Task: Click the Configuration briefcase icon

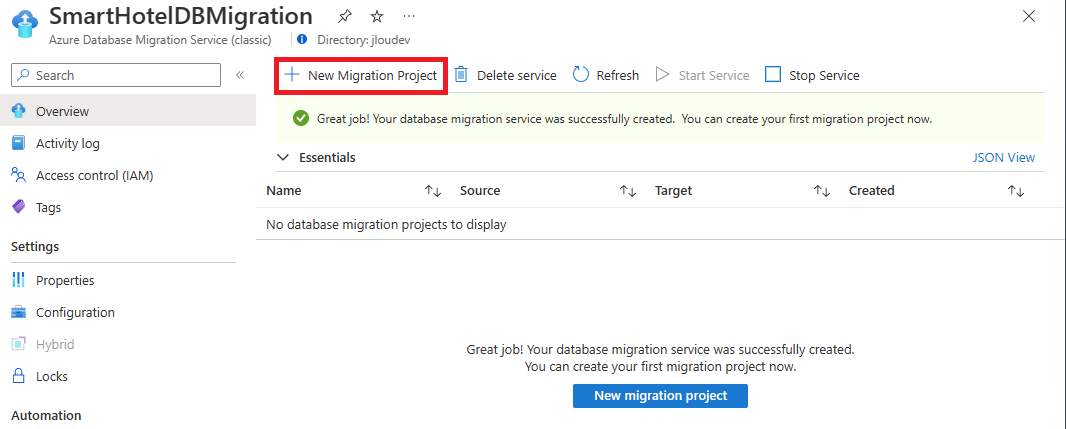Action: (x=19, y=313)
